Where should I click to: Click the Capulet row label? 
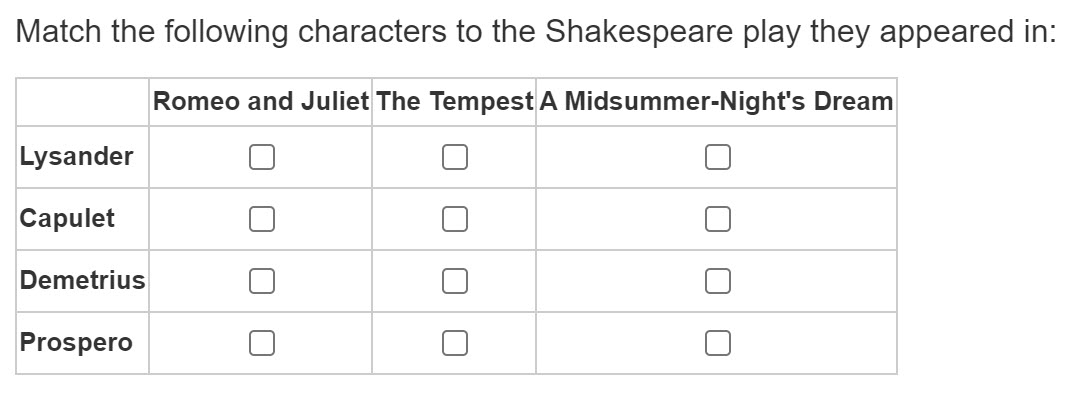click(x=68, y=219)
